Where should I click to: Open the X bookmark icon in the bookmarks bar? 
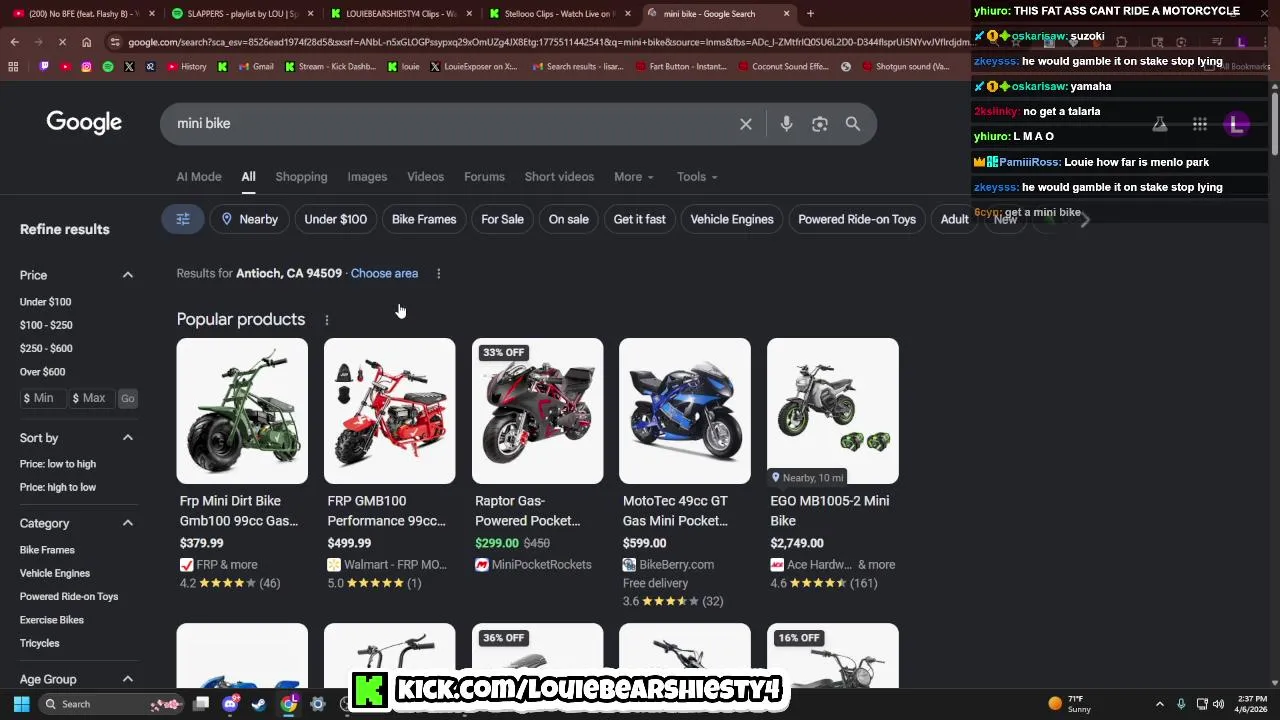(x=129, y=67)
